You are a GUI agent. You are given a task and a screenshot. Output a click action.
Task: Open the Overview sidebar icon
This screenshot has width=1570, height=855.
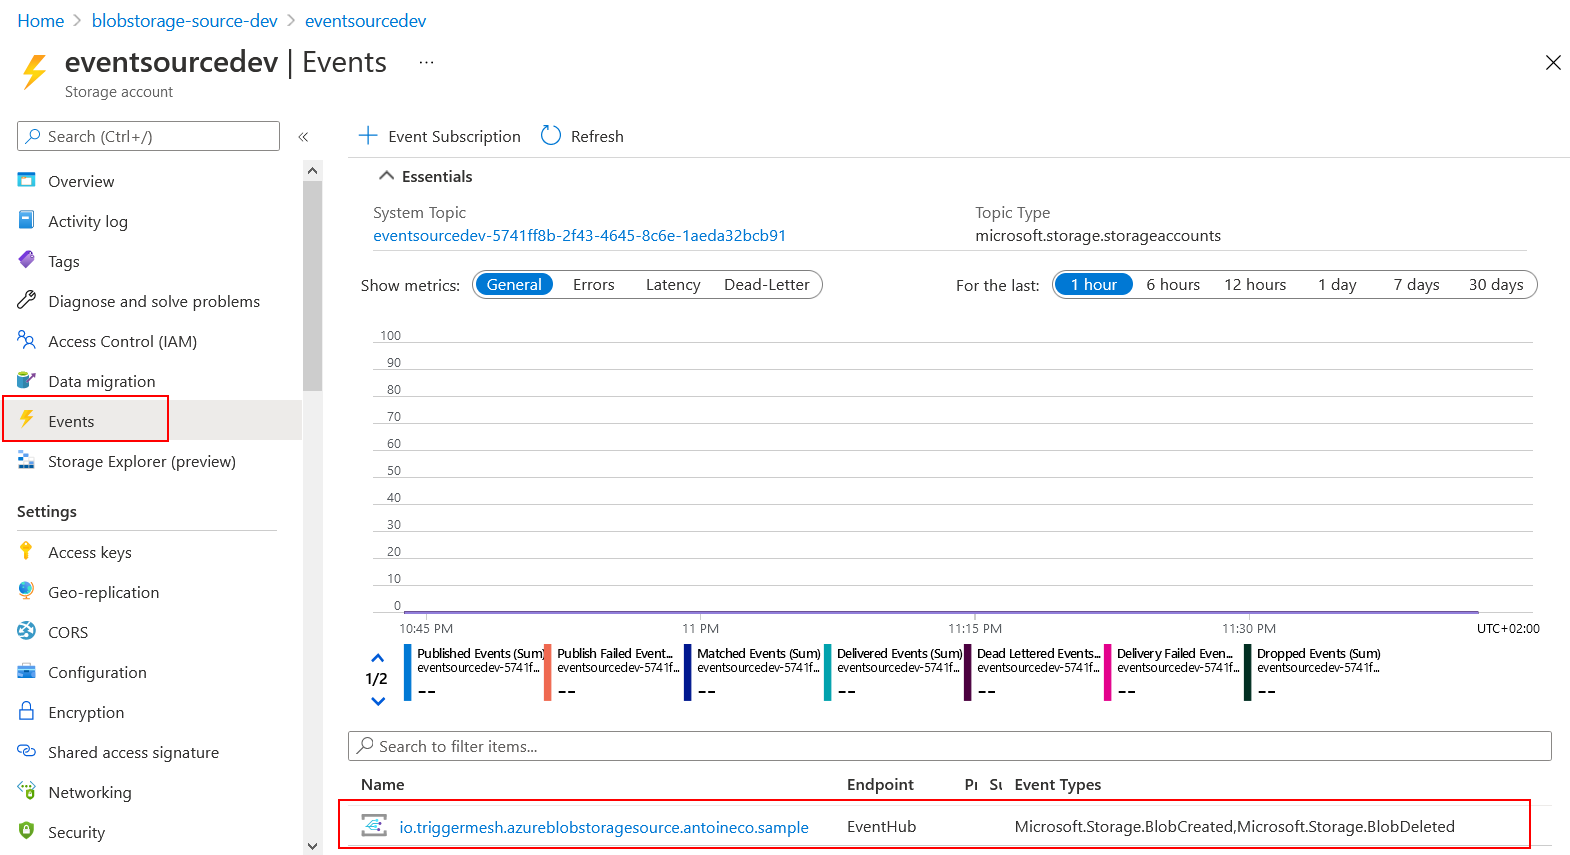27,180
